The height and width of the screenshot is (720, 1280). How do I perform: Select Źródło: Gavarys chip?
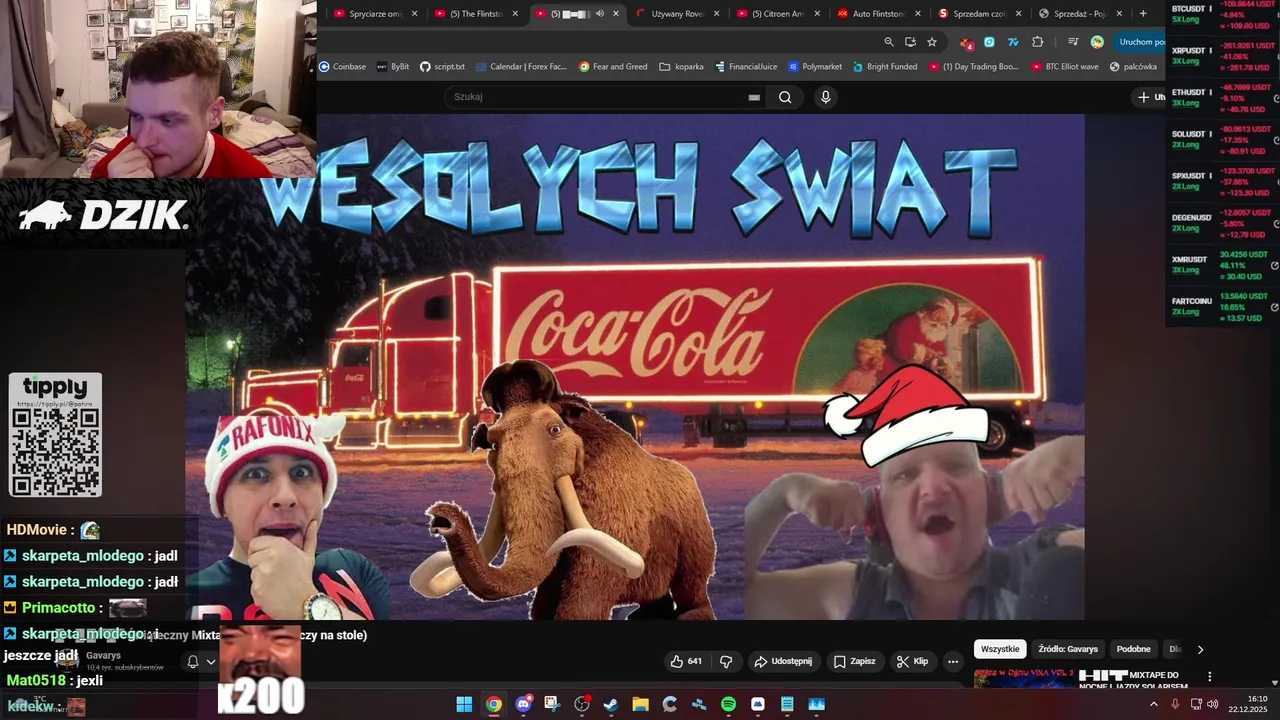click(1068, 649)
